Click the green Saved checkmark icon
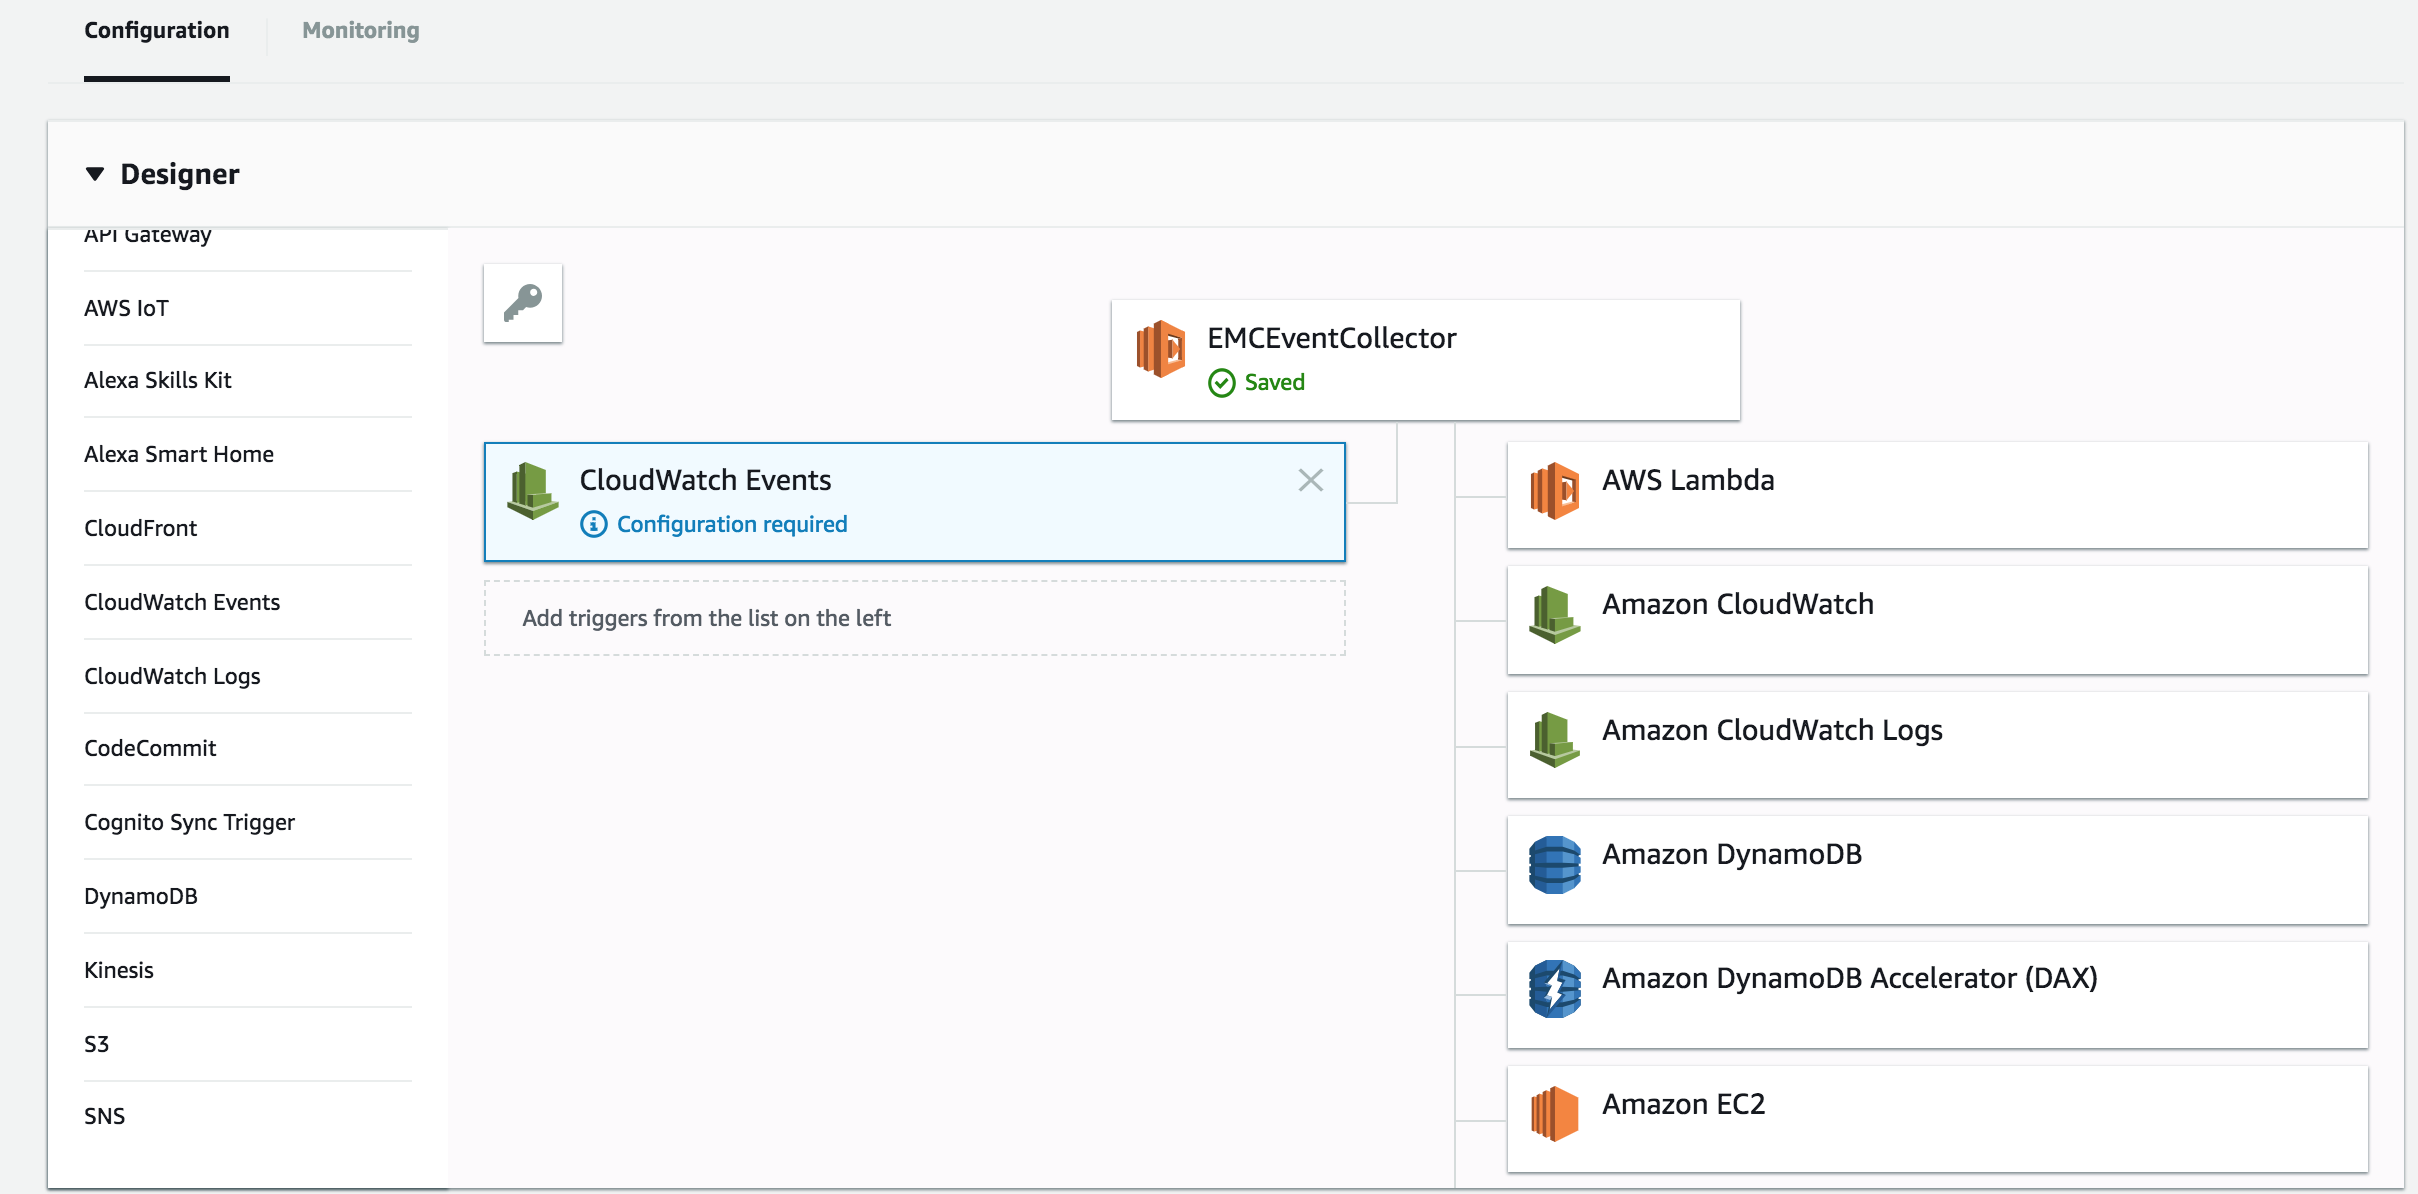The width and height of the screenshot is (2418, 1194). pos(1222,383)
